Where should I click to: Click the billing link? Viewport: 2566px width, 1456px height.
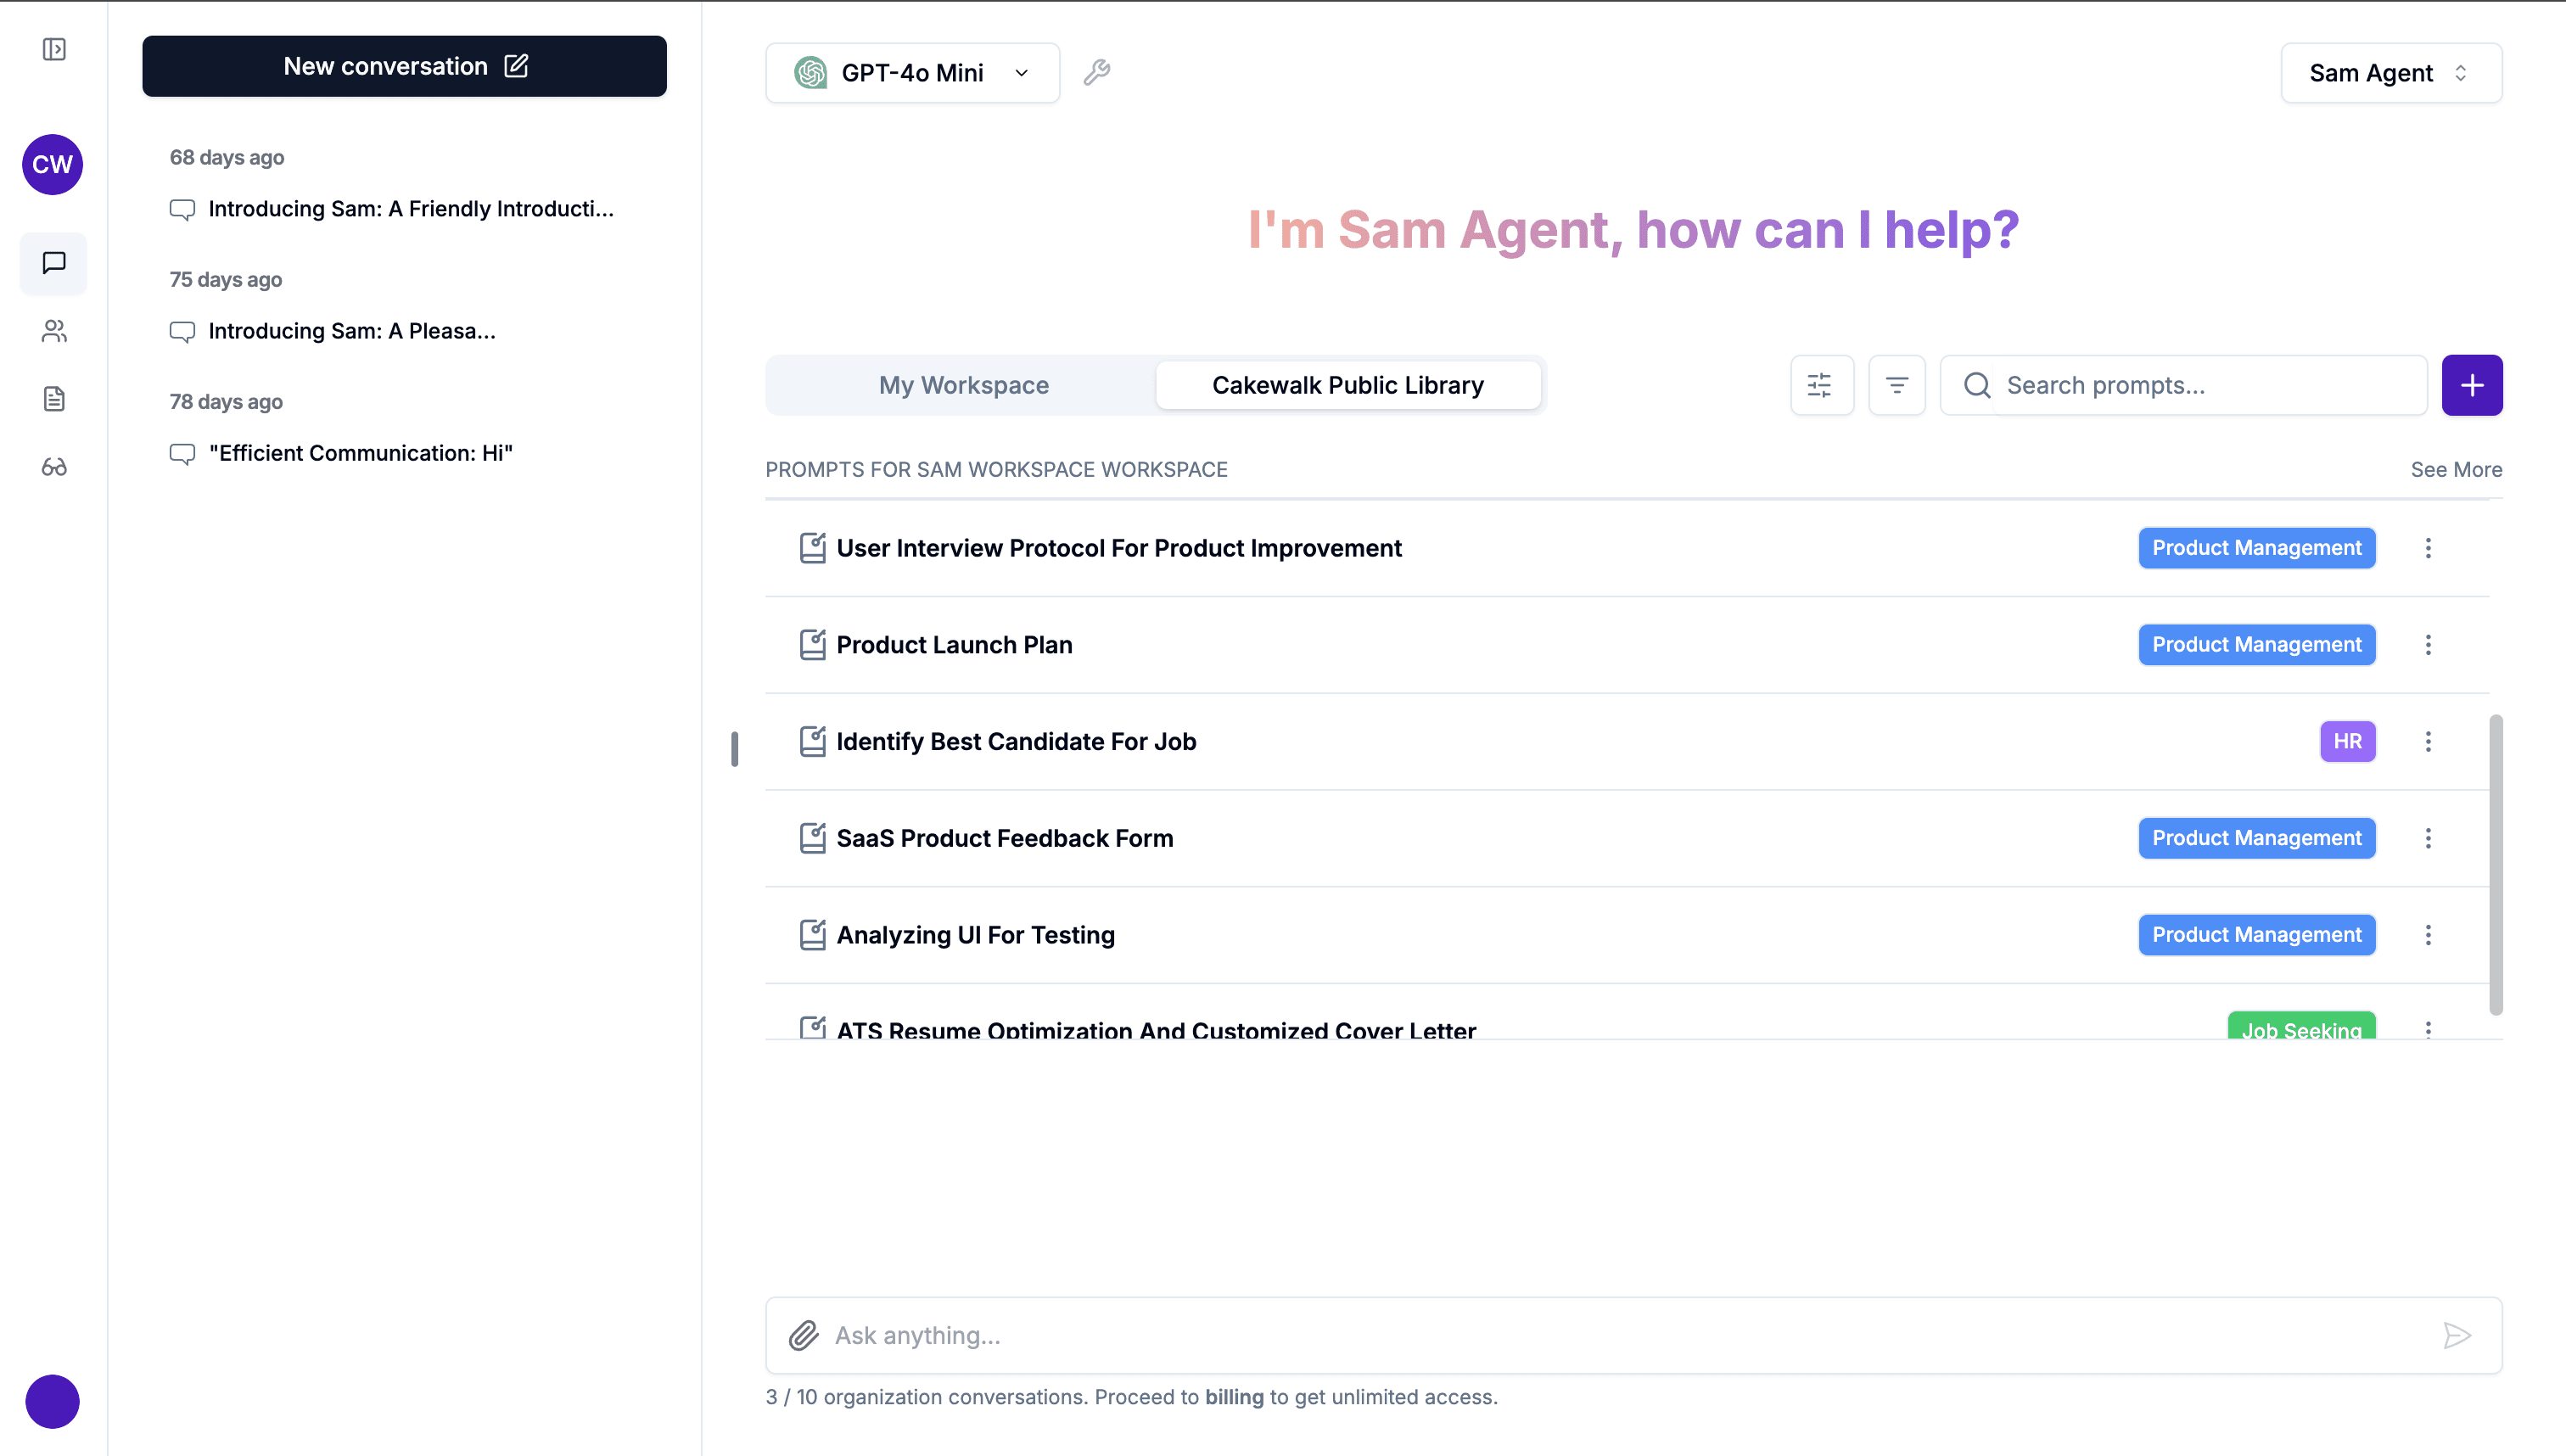(1234, 1397)
